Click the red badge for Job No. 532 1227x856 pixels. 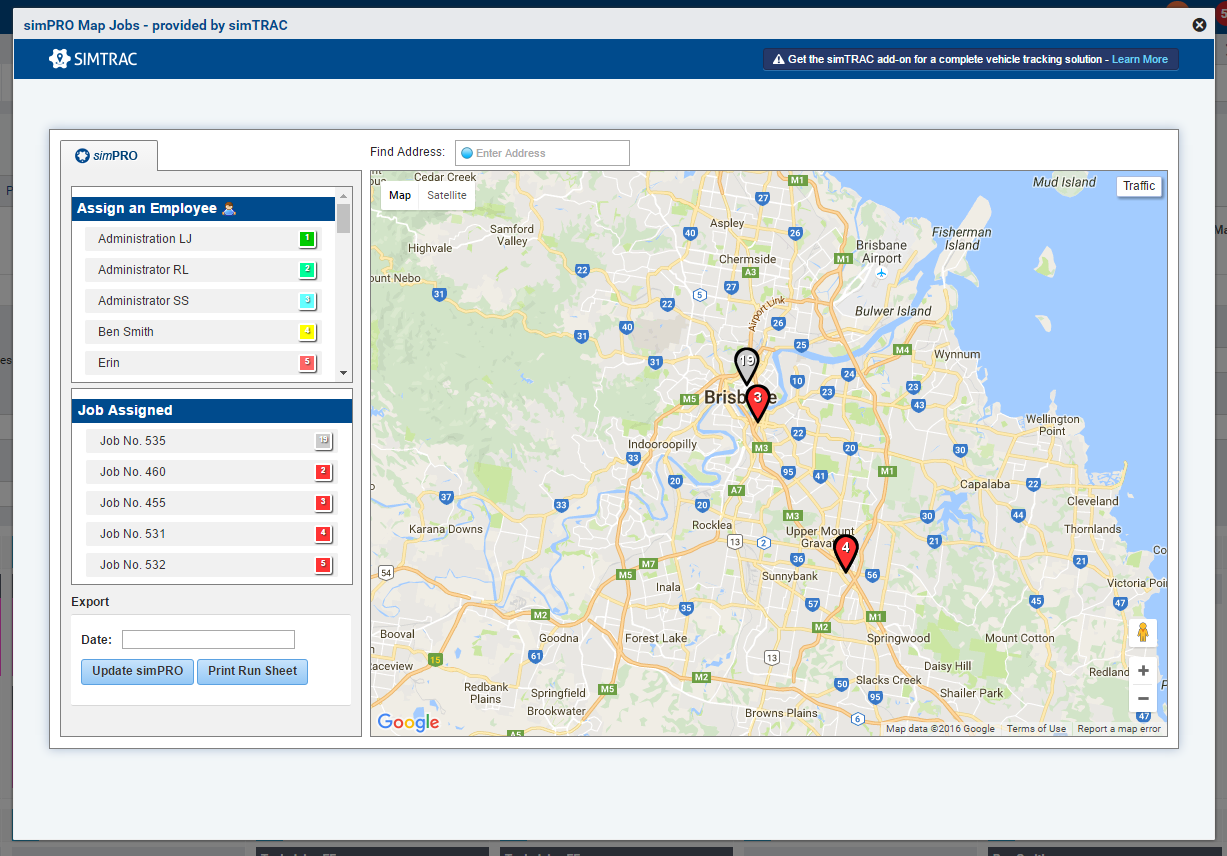(323, 565)
